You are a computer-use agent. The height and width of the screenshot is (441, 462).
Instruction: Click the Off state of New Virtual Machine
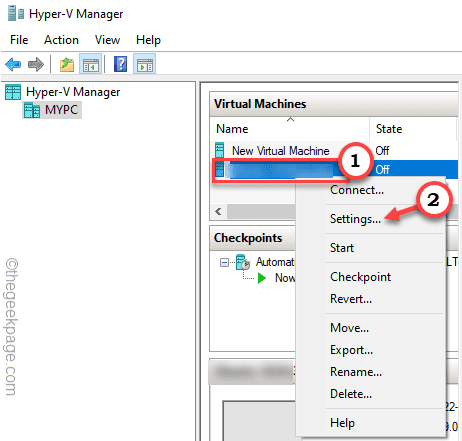pyautogui.click(x=382, y=151)
